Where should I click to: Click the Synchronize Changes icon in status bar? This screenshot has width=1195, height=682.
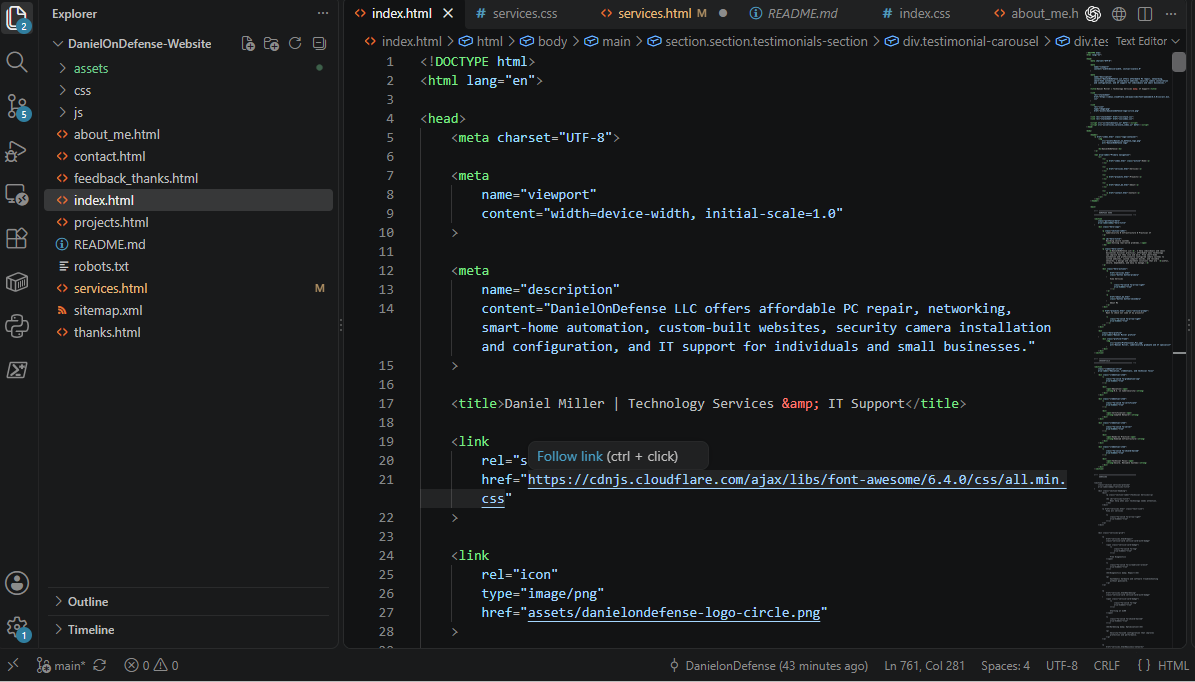(100, 665)
